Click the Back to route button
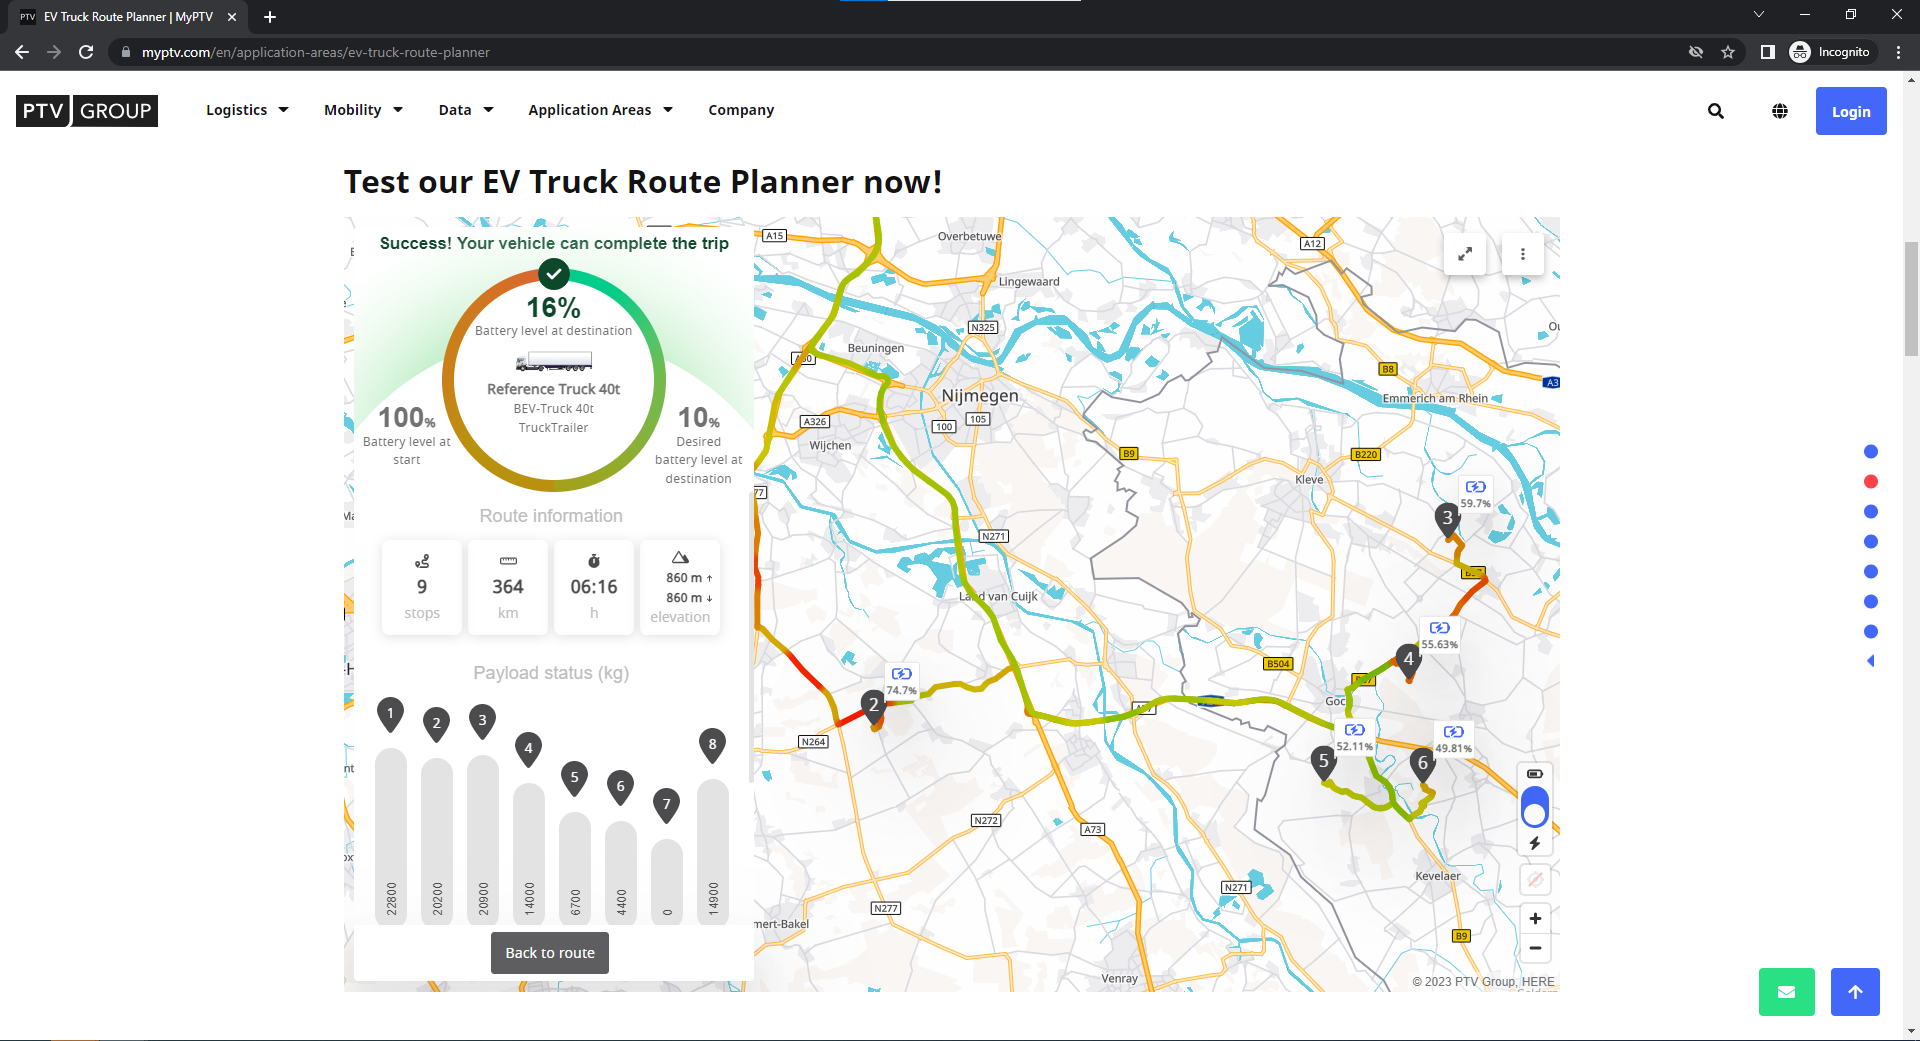The width and height of the screenshot is (1920, 1041). [549, 952]
